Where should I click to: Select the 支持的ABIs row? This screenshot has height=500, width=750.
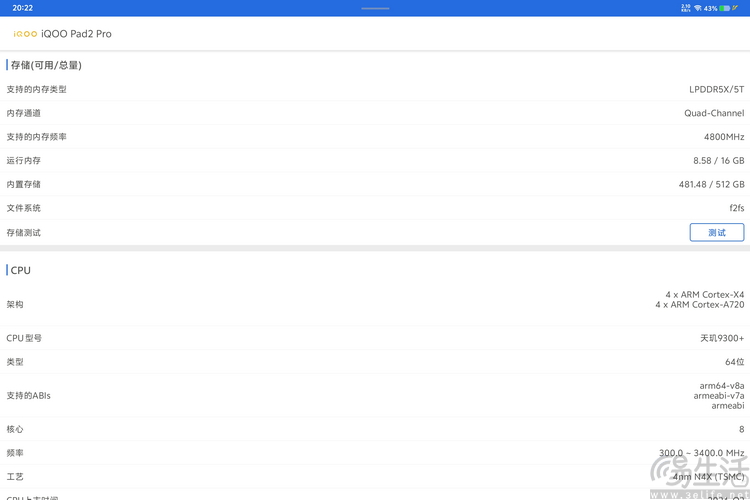[x=375, y=396]
